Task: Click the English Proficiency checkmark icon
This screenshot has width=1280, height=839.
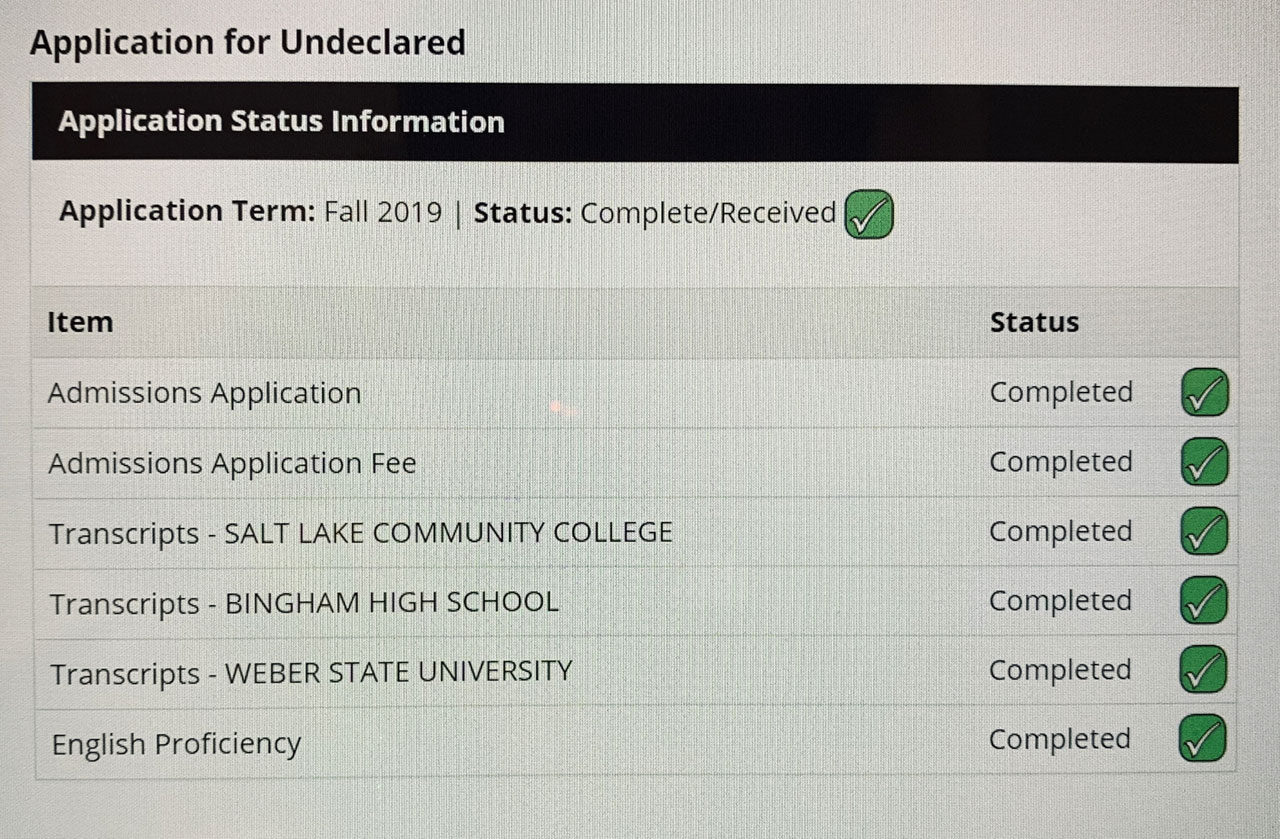Action: 1203,739
